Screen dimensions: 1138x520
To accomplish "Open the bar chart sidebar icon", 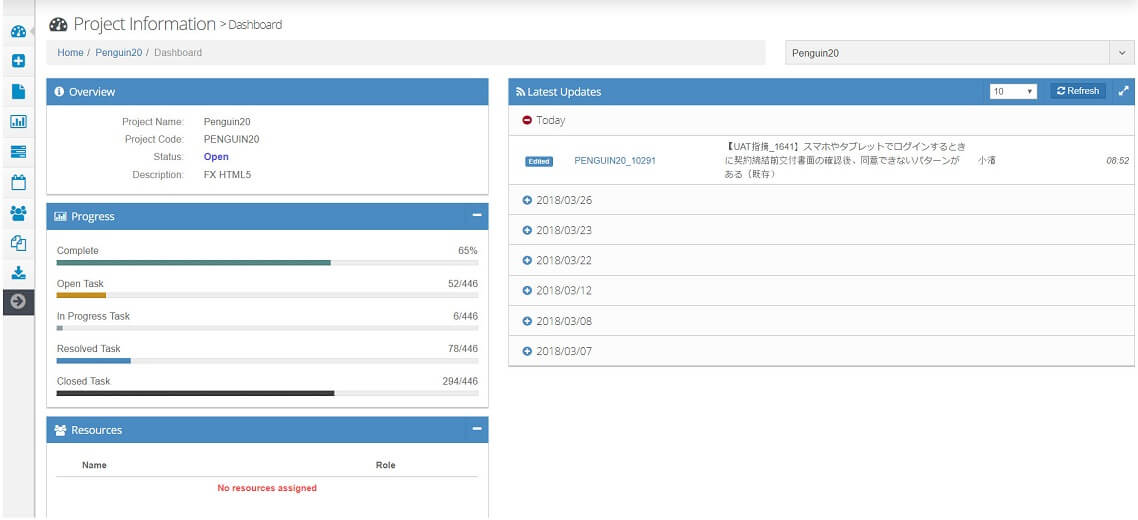I will (18, 121).
